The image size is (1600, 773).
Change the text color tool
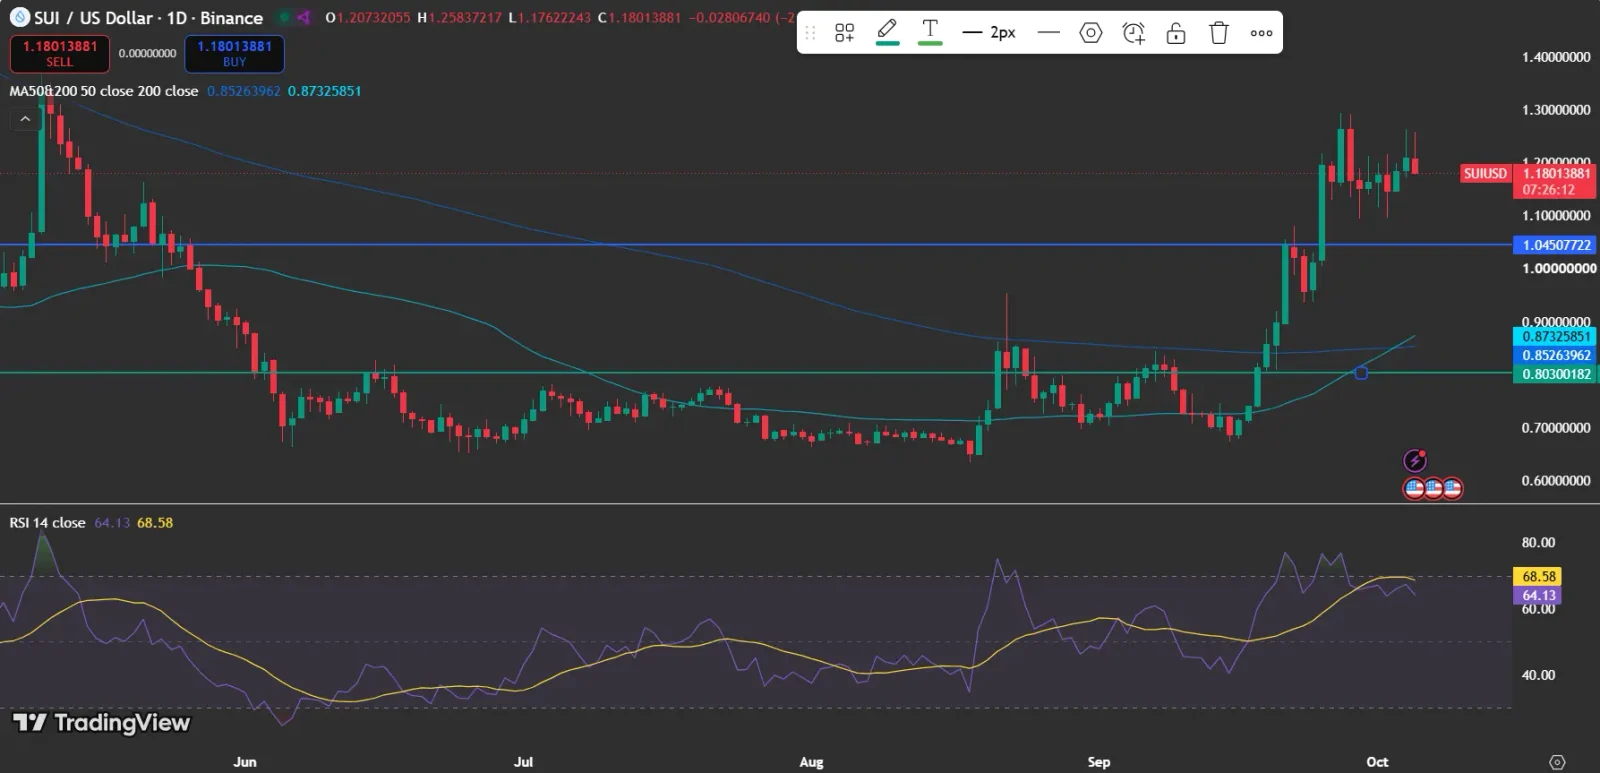tap(930, 32)
